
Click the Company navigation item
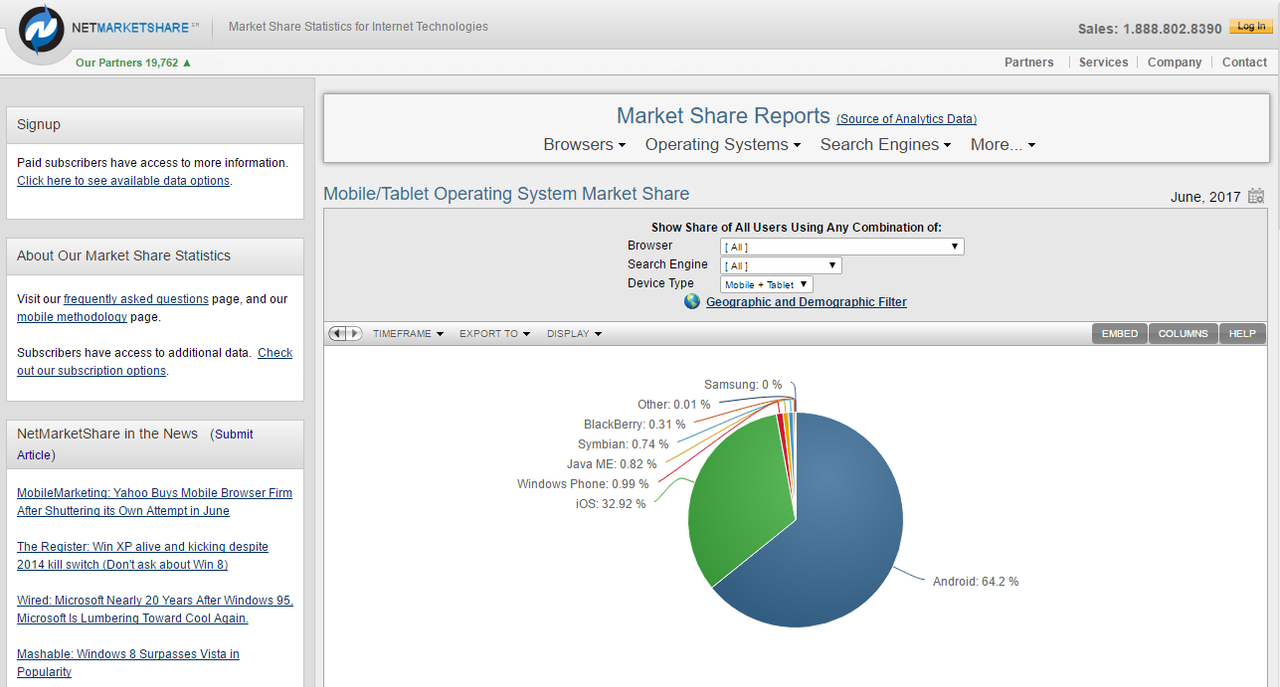[1174, 62]
